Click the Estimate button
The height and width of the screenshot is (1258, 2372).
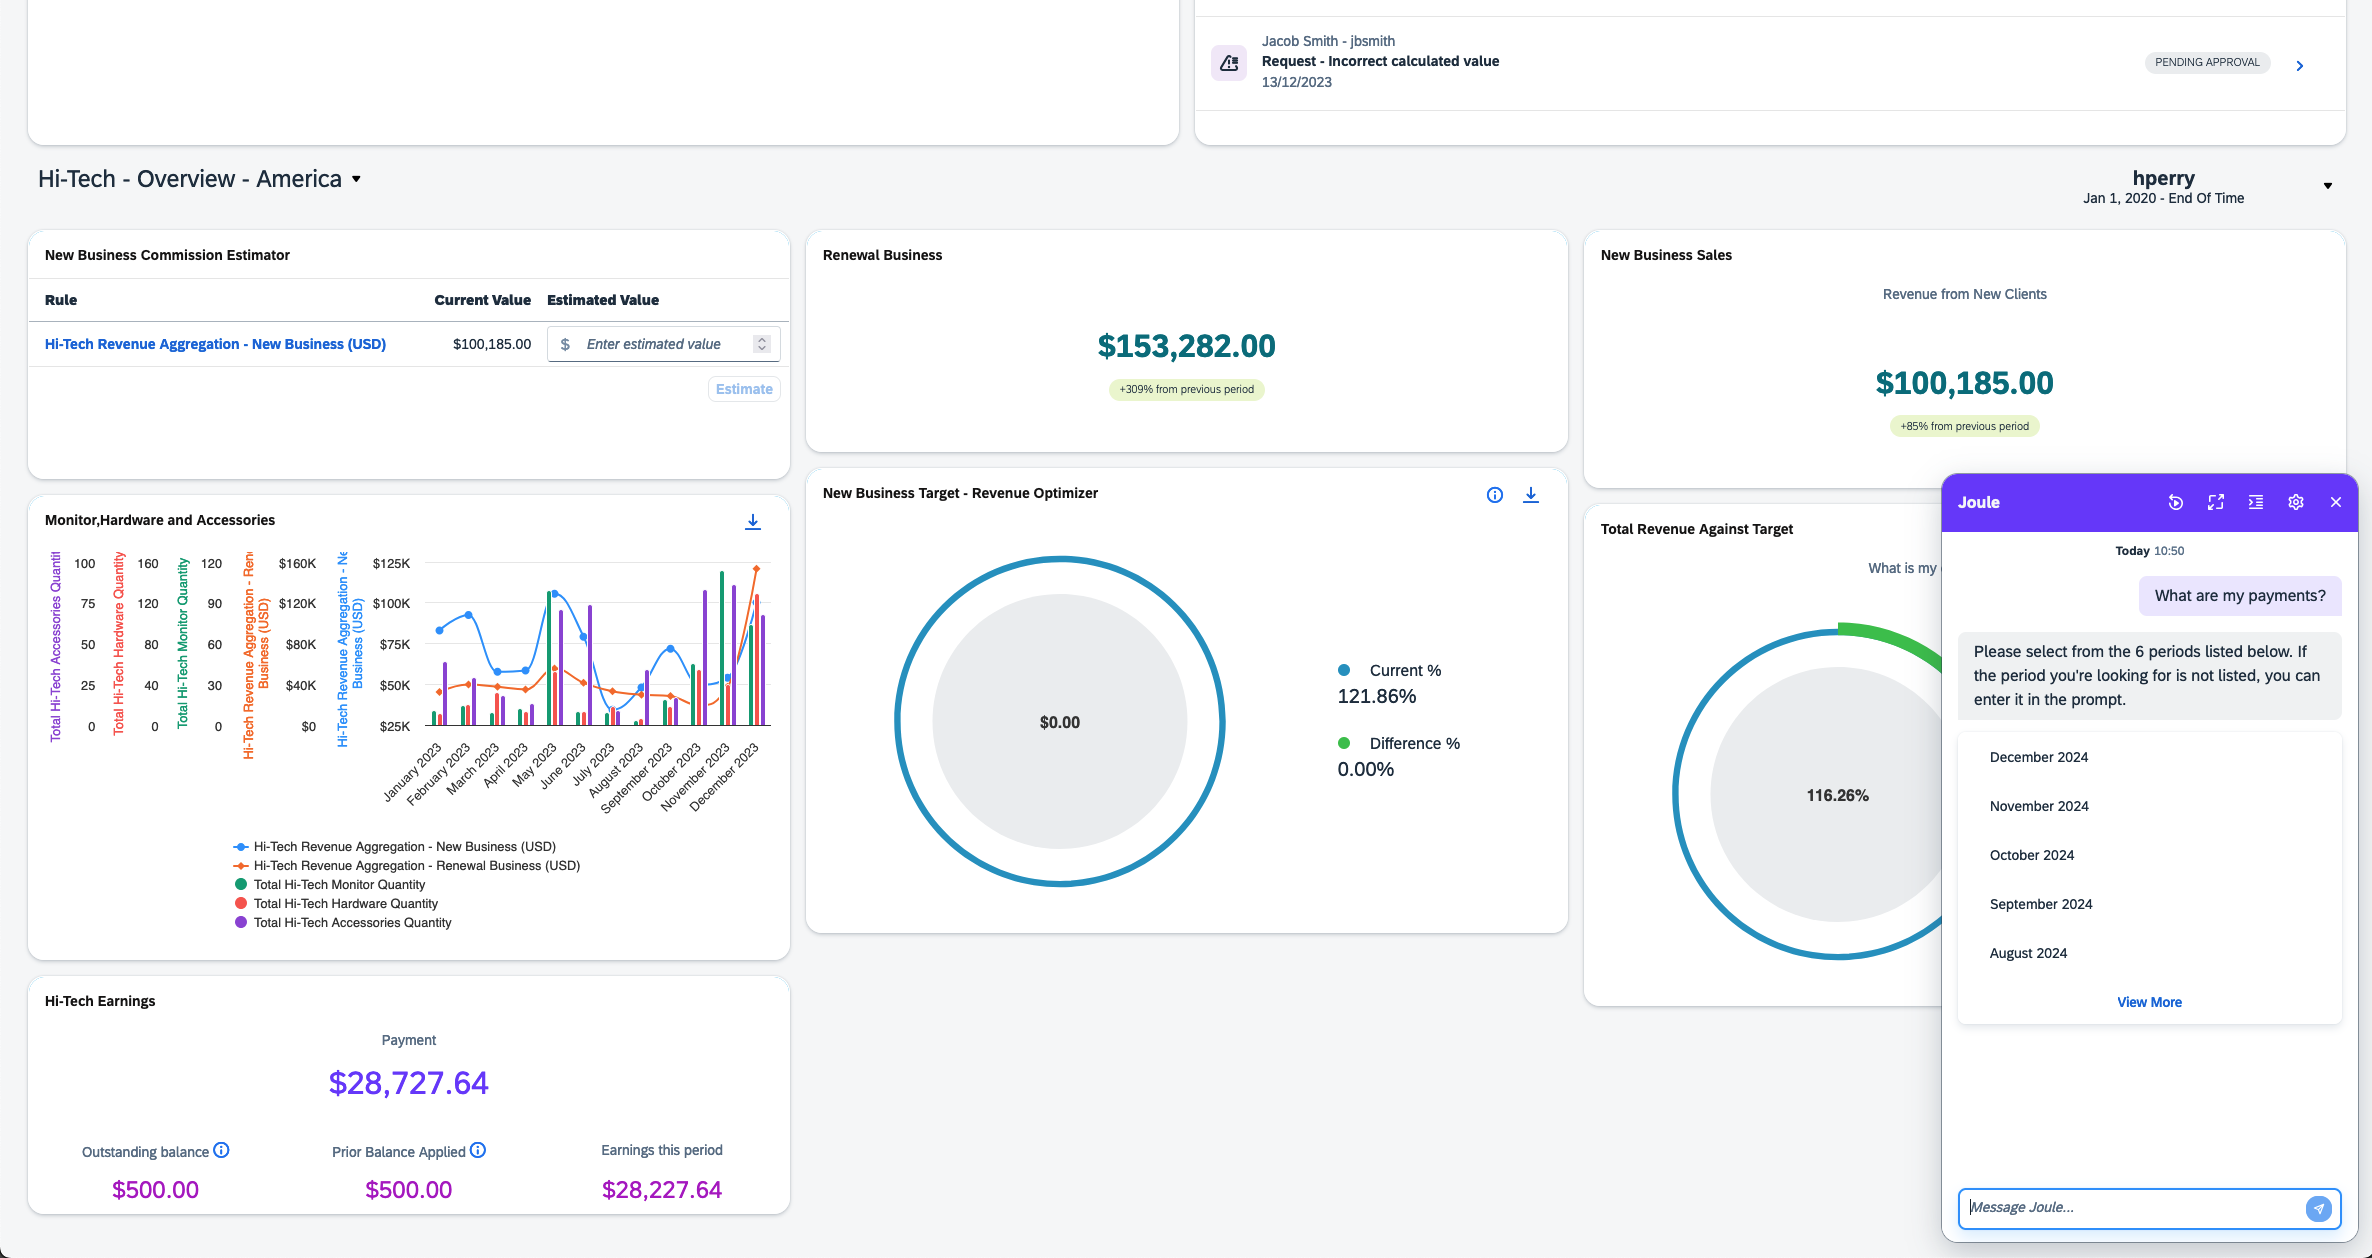744,389
